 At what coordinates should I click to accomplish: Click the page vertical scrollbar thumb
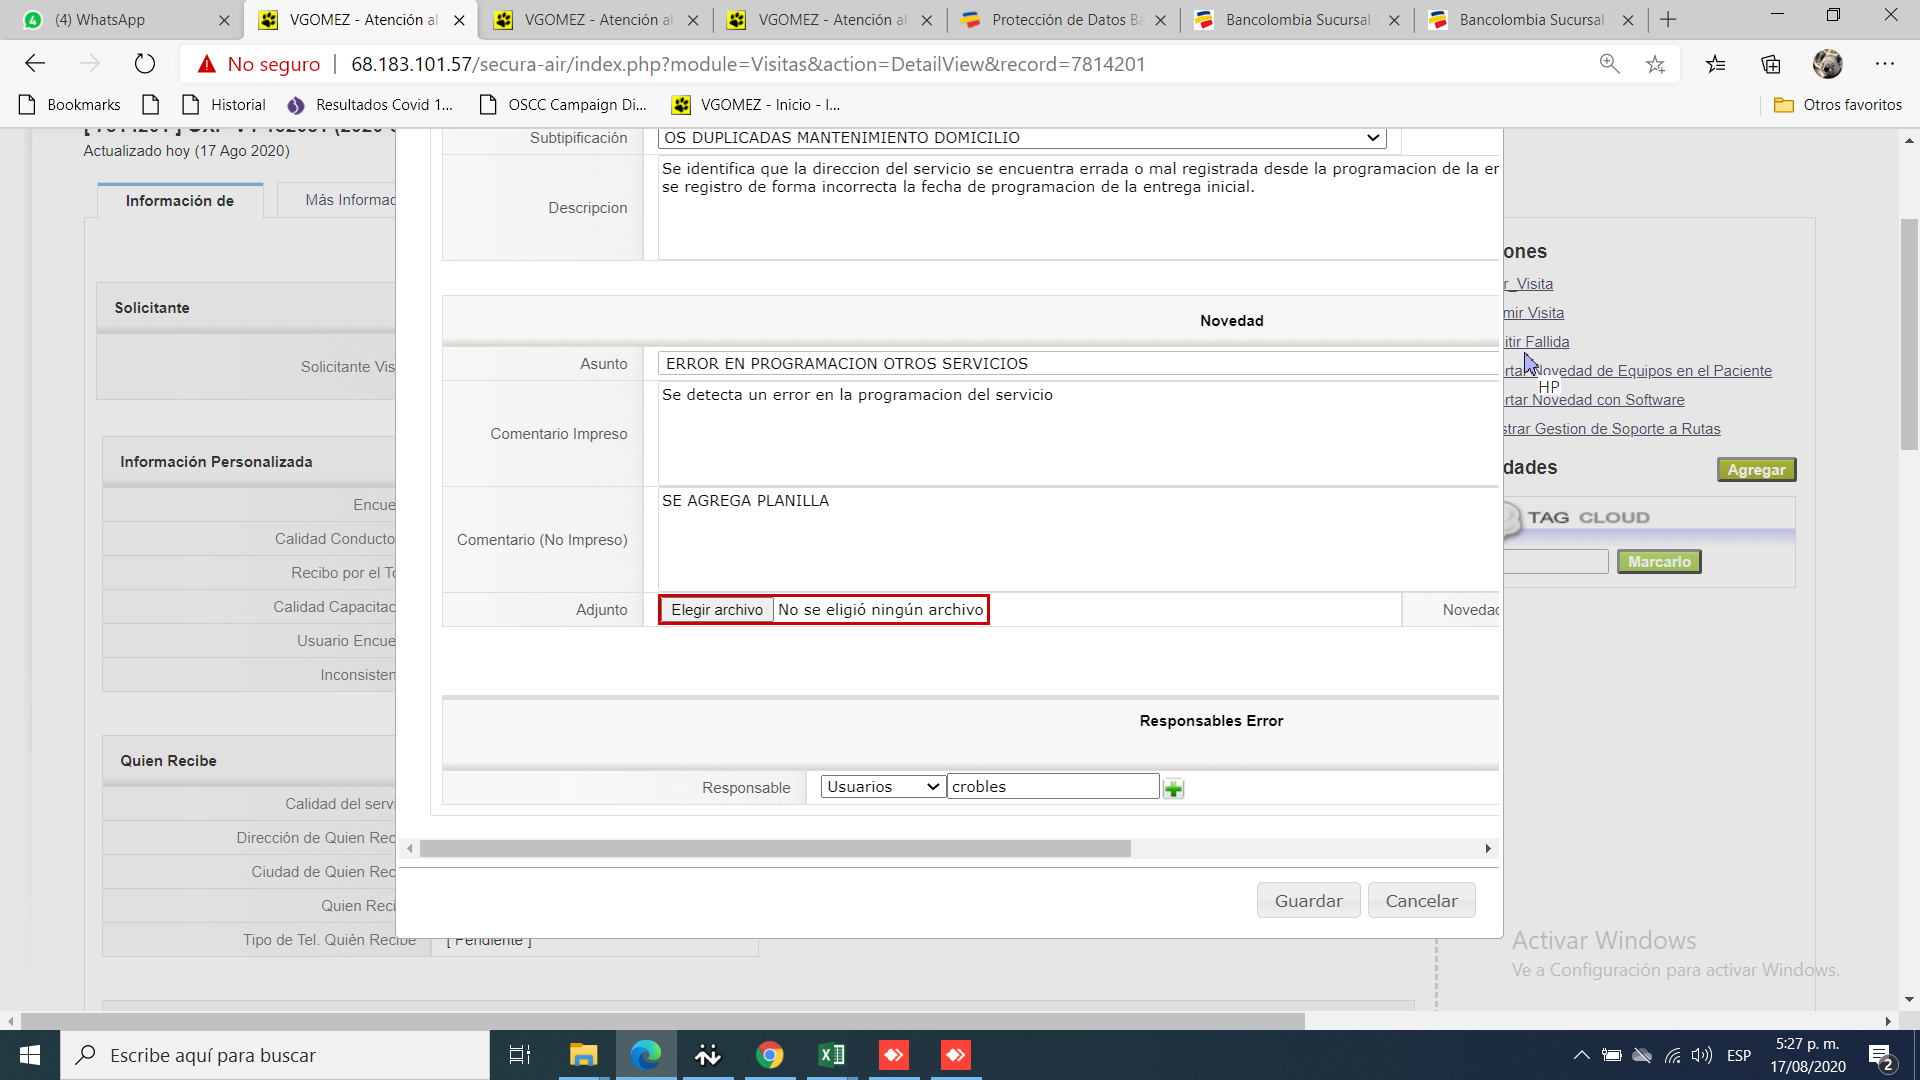1909,335
